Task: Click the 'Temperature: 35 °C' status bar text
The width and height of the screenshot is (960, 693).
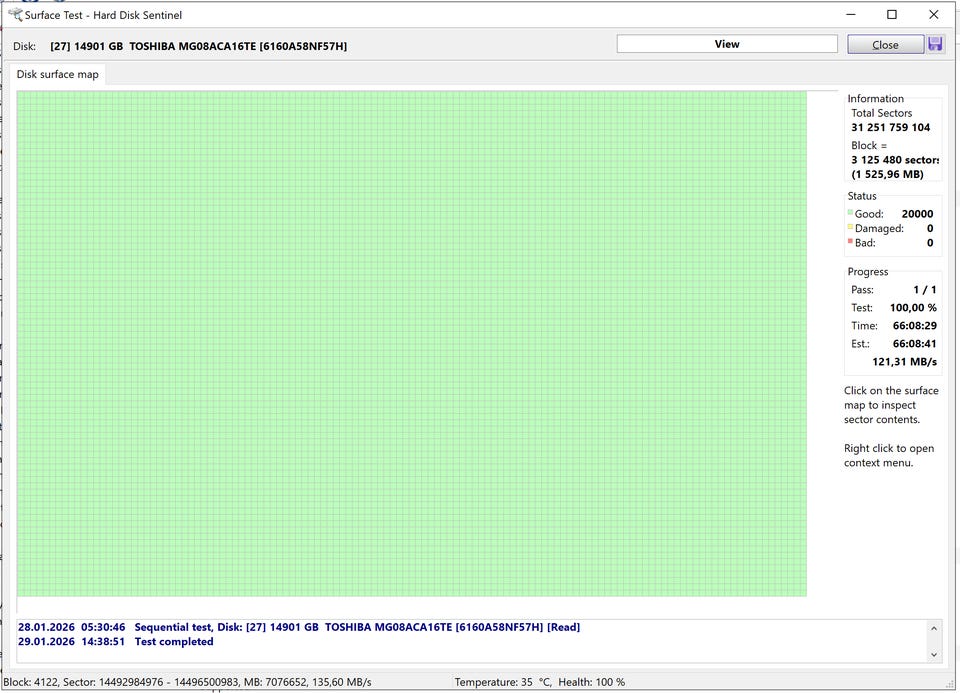Action: point(503,682)
